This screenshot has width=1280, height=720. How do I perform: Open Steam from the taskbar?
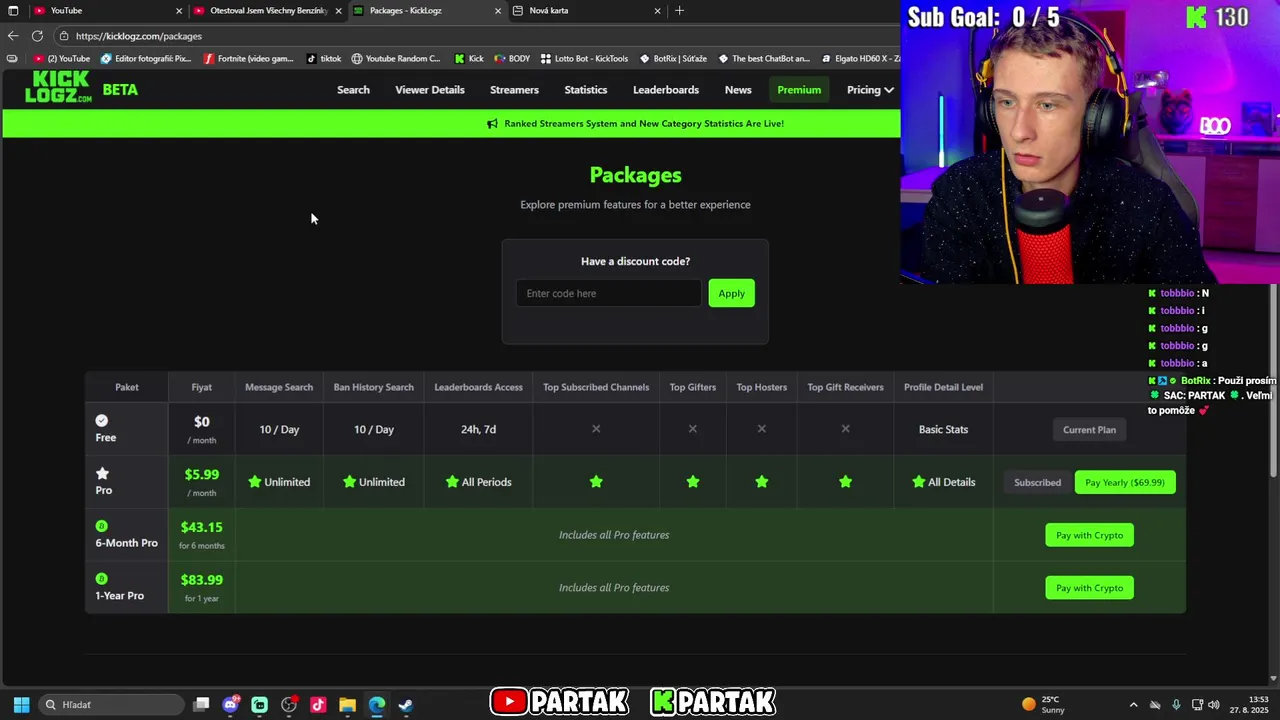[x=405, y=705]
